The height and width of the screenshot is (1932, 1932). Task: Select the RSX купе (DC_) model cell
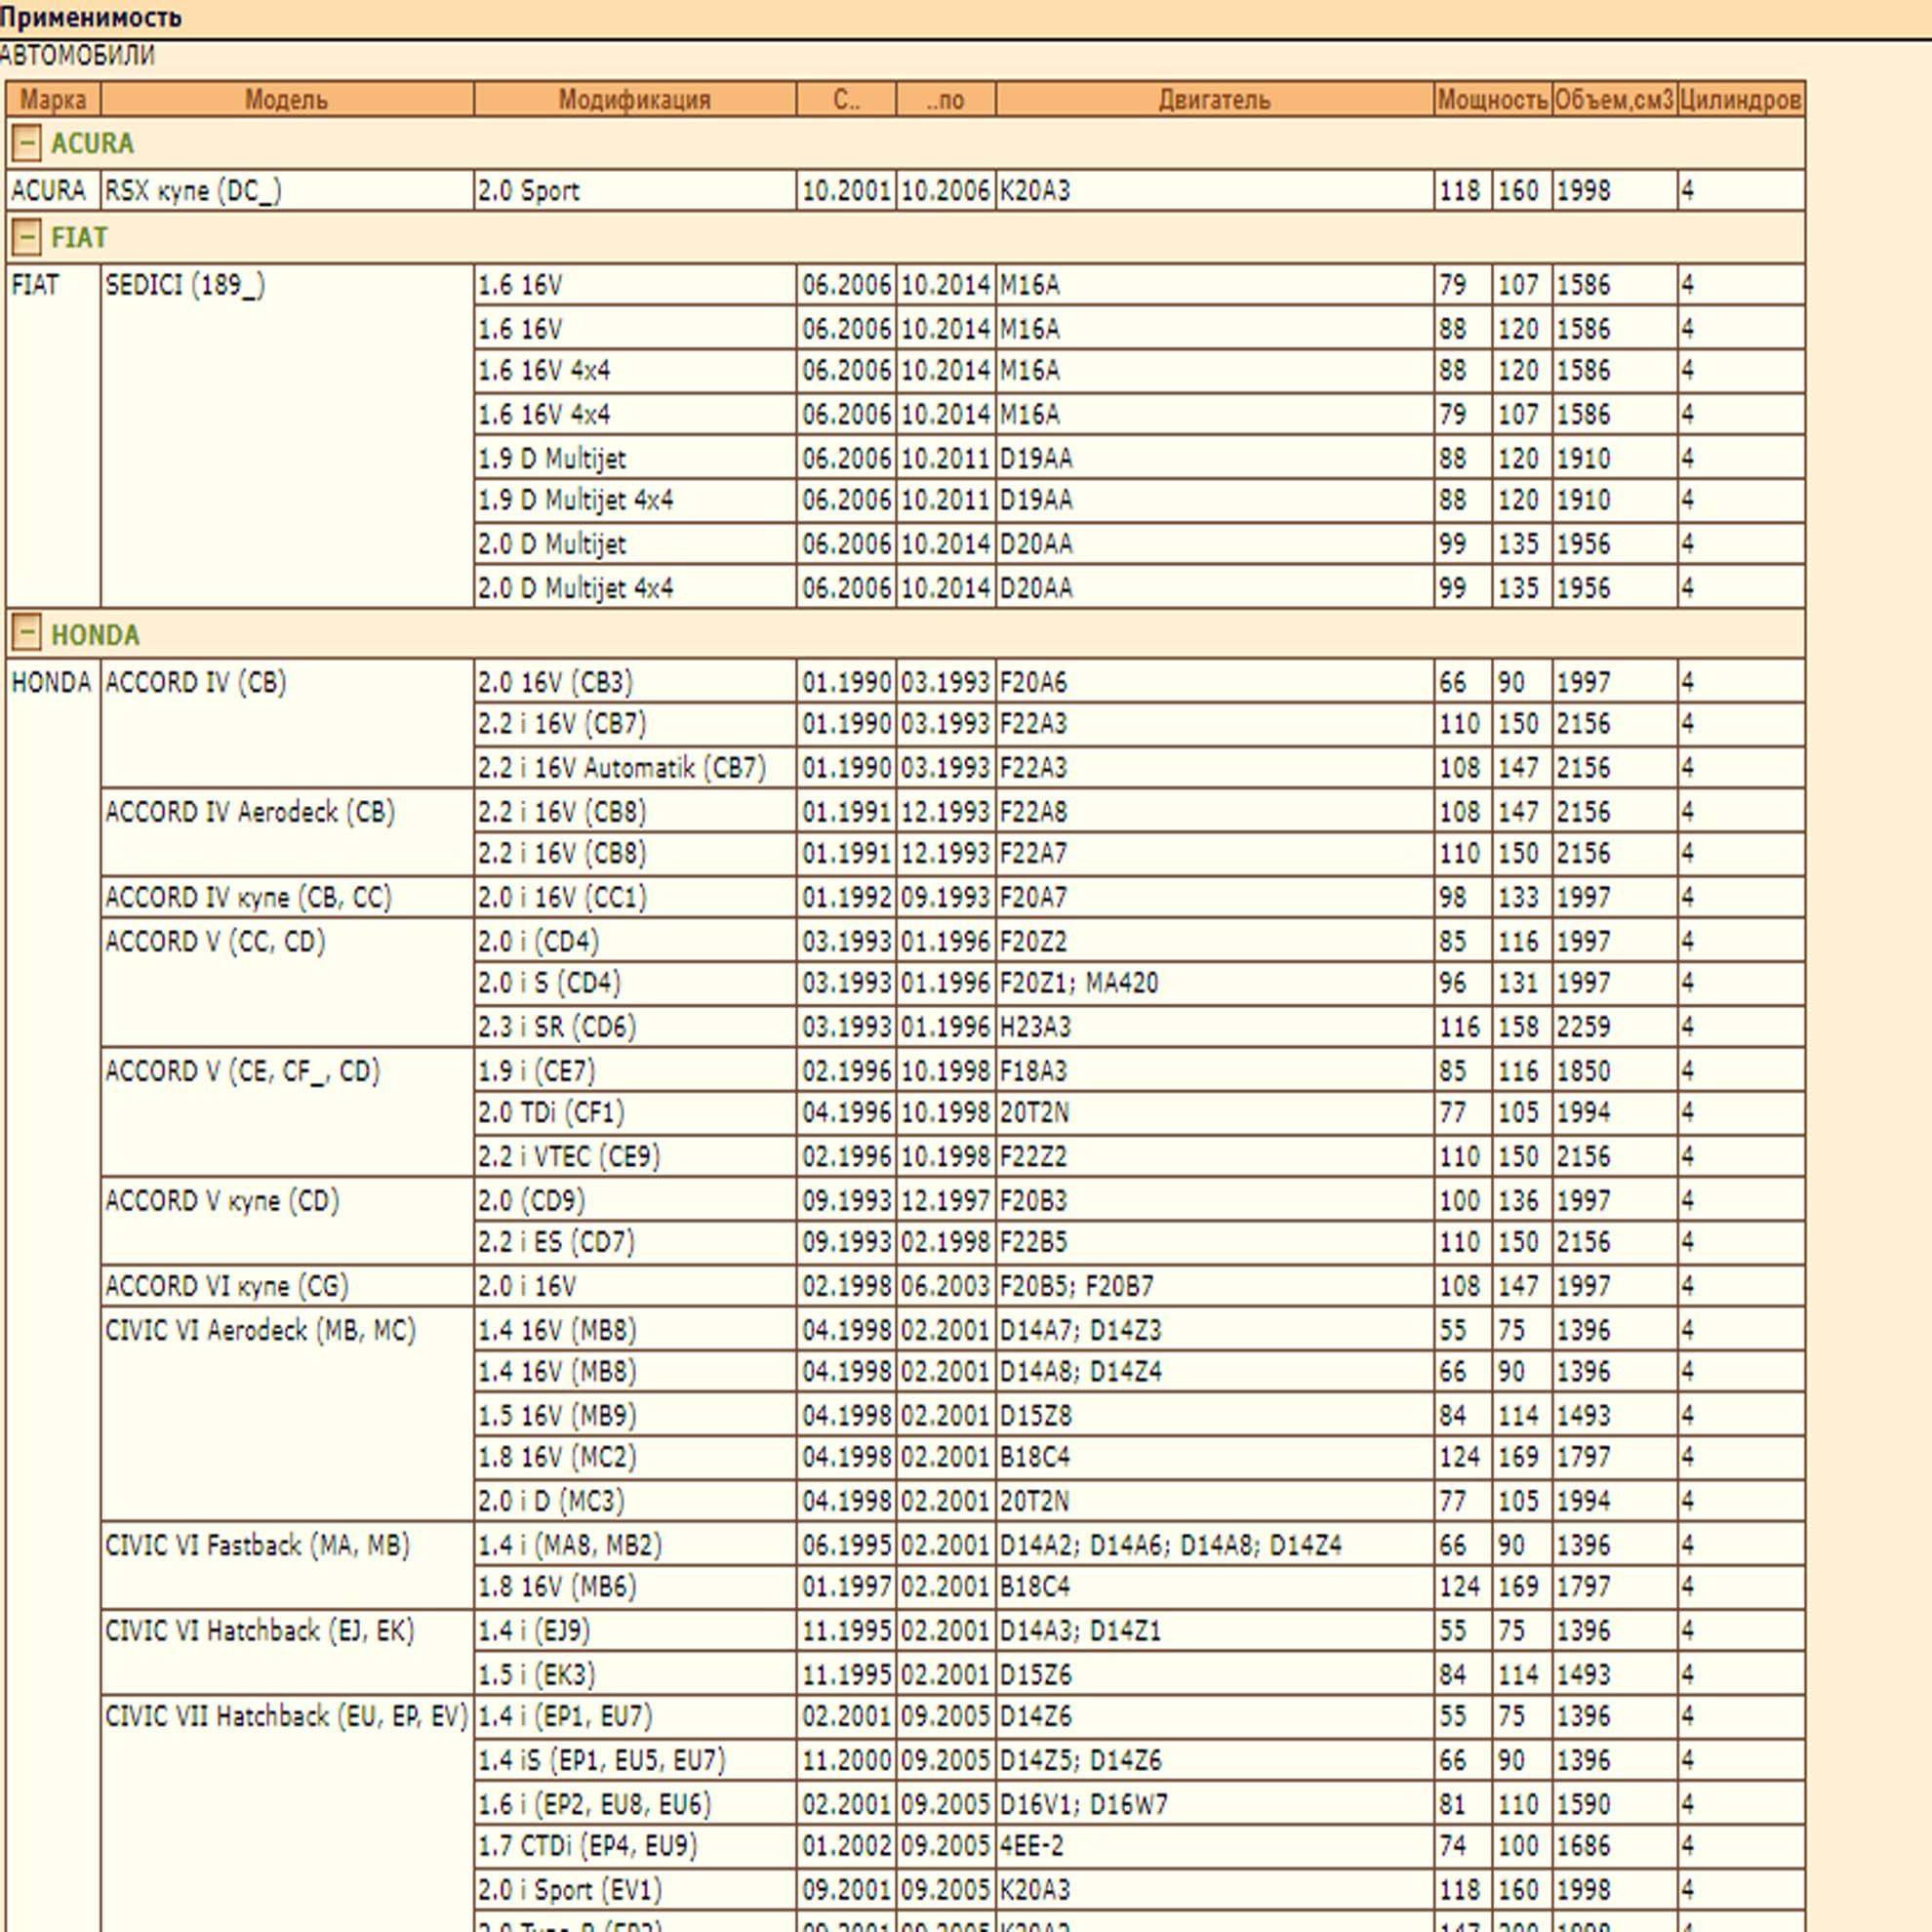pos(193,191)
